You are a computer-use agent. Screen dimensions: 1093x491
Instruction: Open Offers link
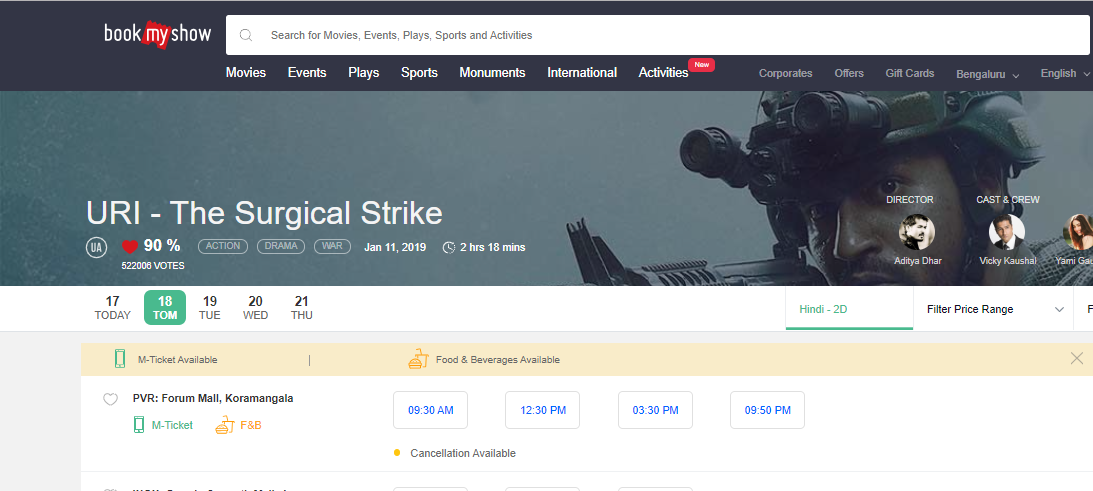click(849, 73)
